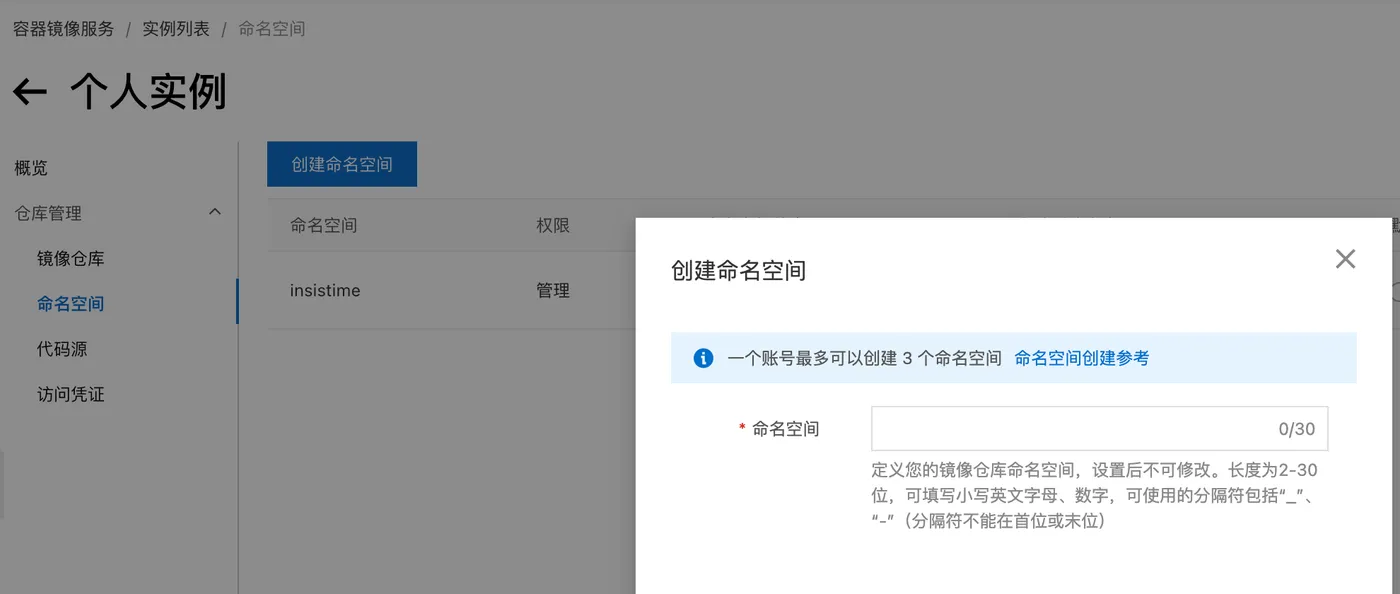
Task: Select the 命名空间 sidebar item
Action: [71, 304]
